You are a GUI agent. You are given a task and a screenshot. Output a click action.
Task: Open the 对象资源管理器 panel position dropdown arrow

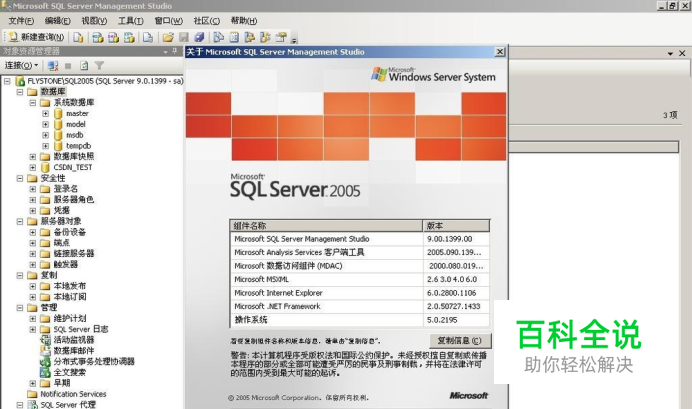click(x=165, y=52)
